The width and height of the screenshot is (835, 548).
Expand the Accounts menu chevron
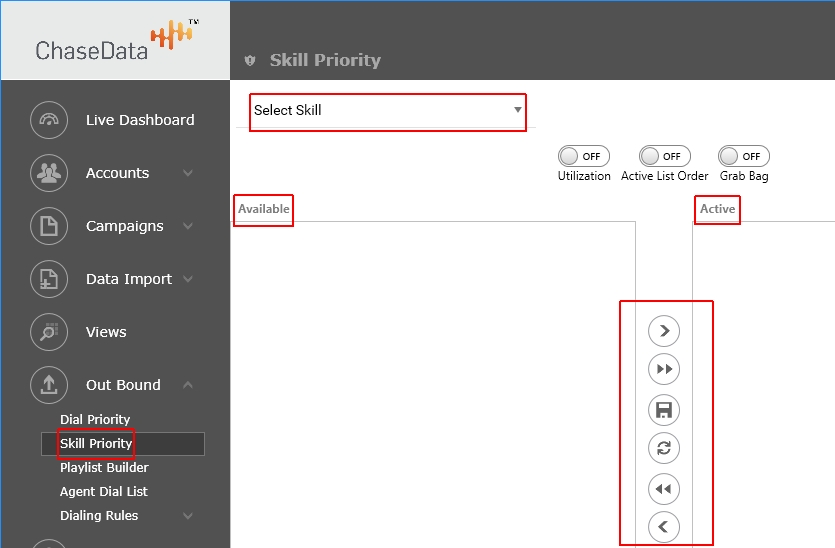[x=187, y=173]
